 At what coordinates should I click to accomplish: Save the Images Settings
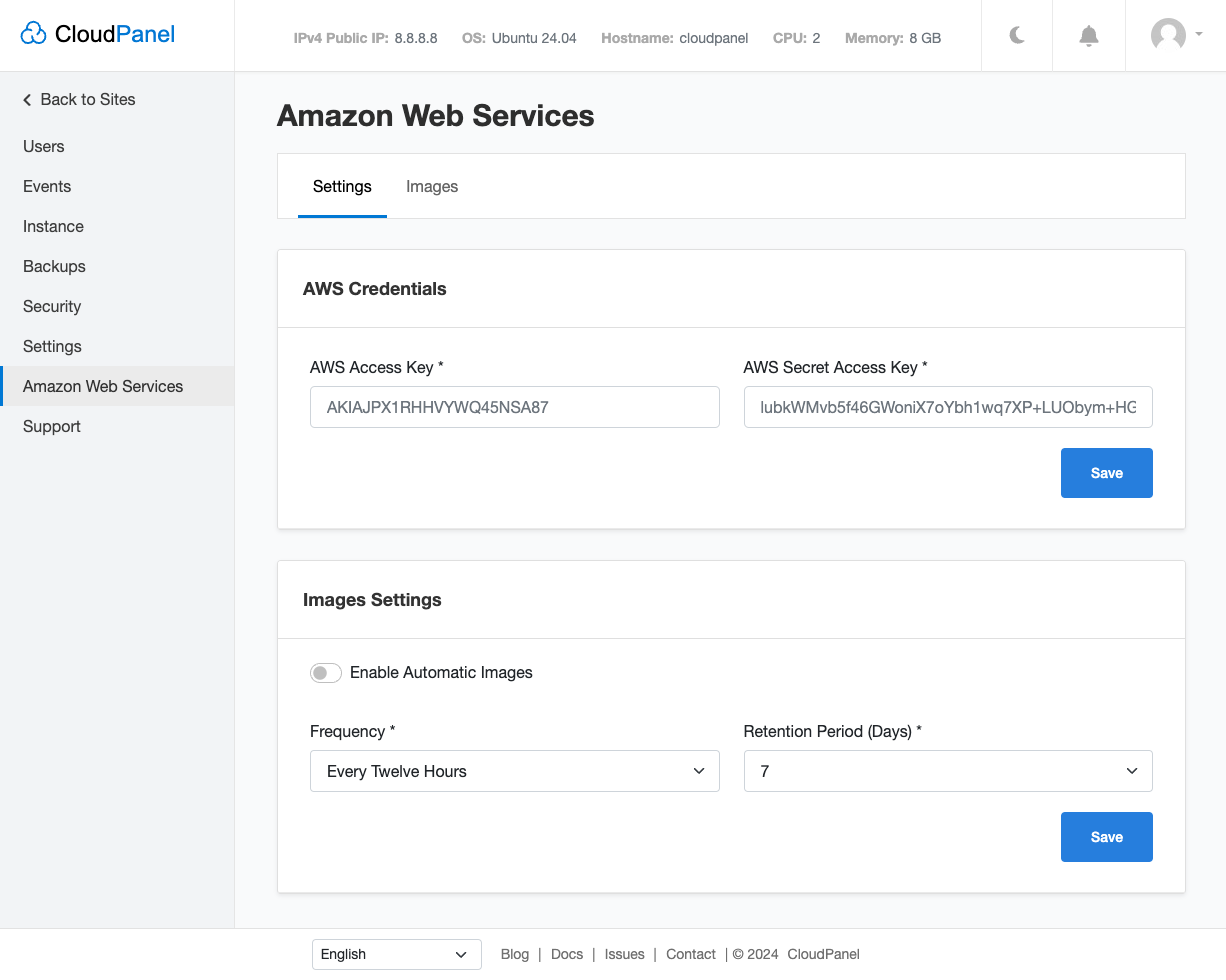pyautogui.click(x=1106, y=837)
